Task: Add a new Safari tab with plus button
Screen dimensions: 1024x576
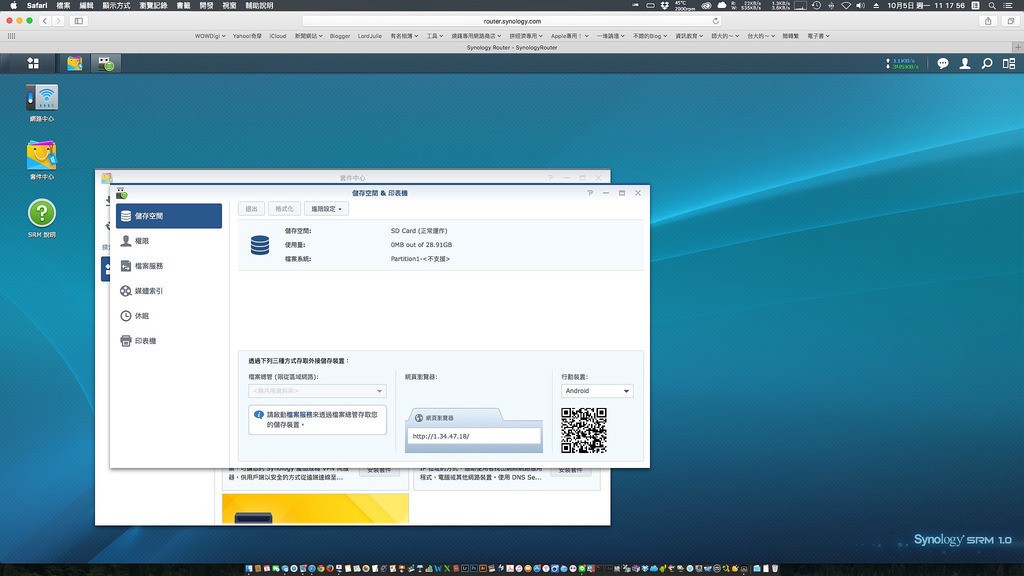Action: tap(1017, 47)
